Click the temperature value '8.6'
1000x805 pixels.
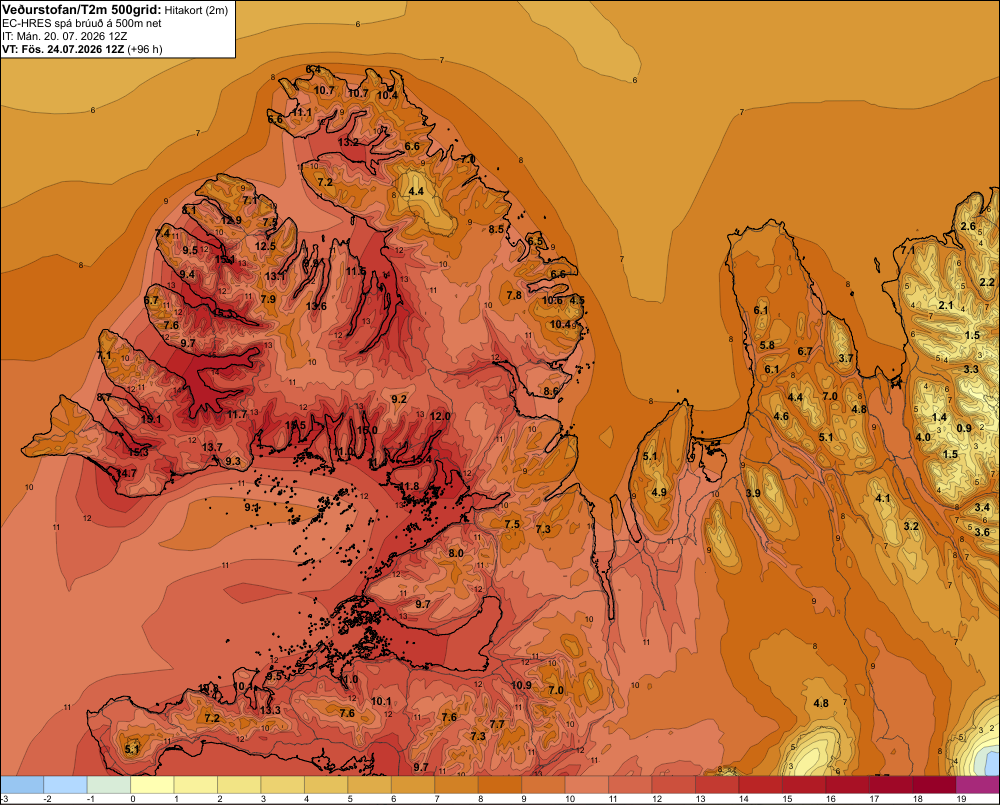[551, 392]
